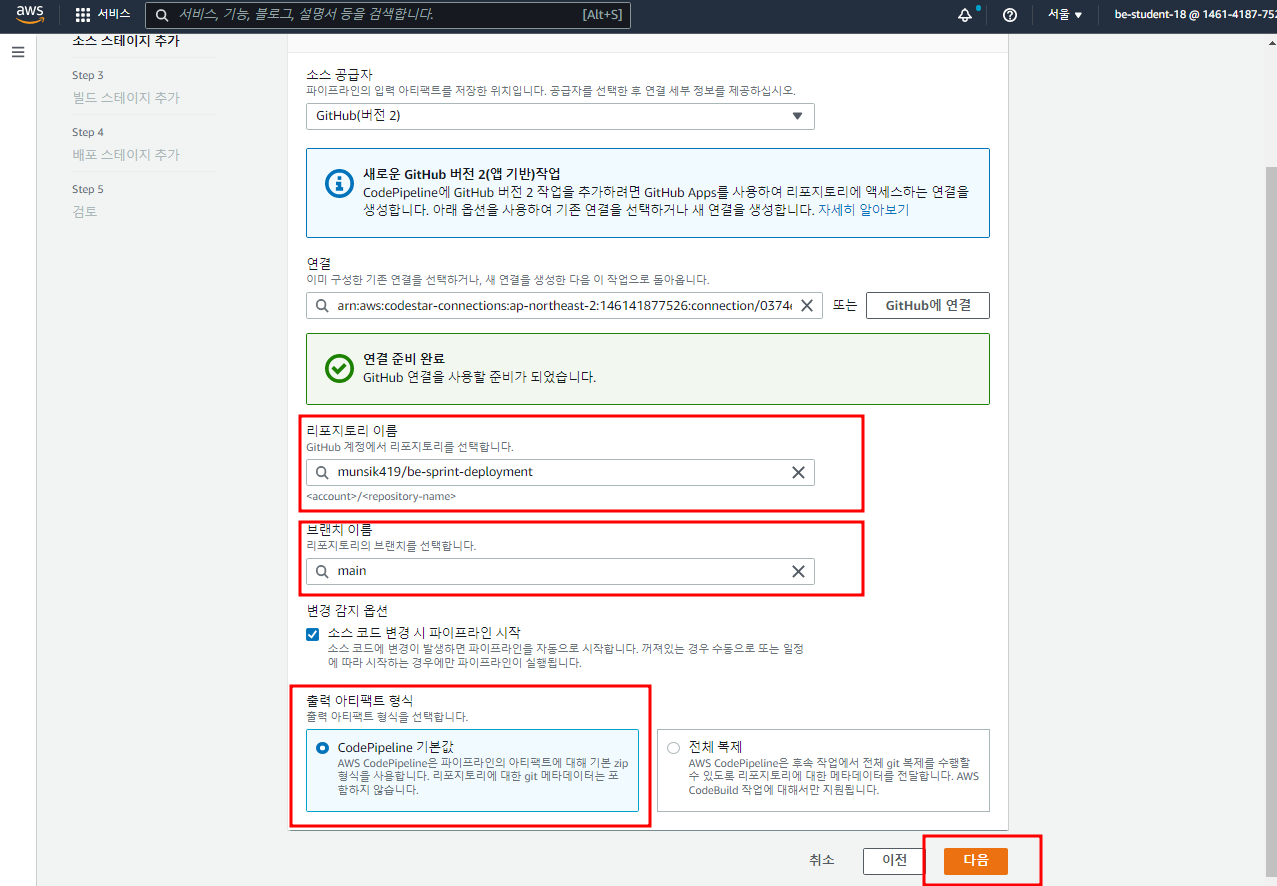Clear the connection ARN field
The height and width of the screenshot is (886, 1277).
coord(807,305)
